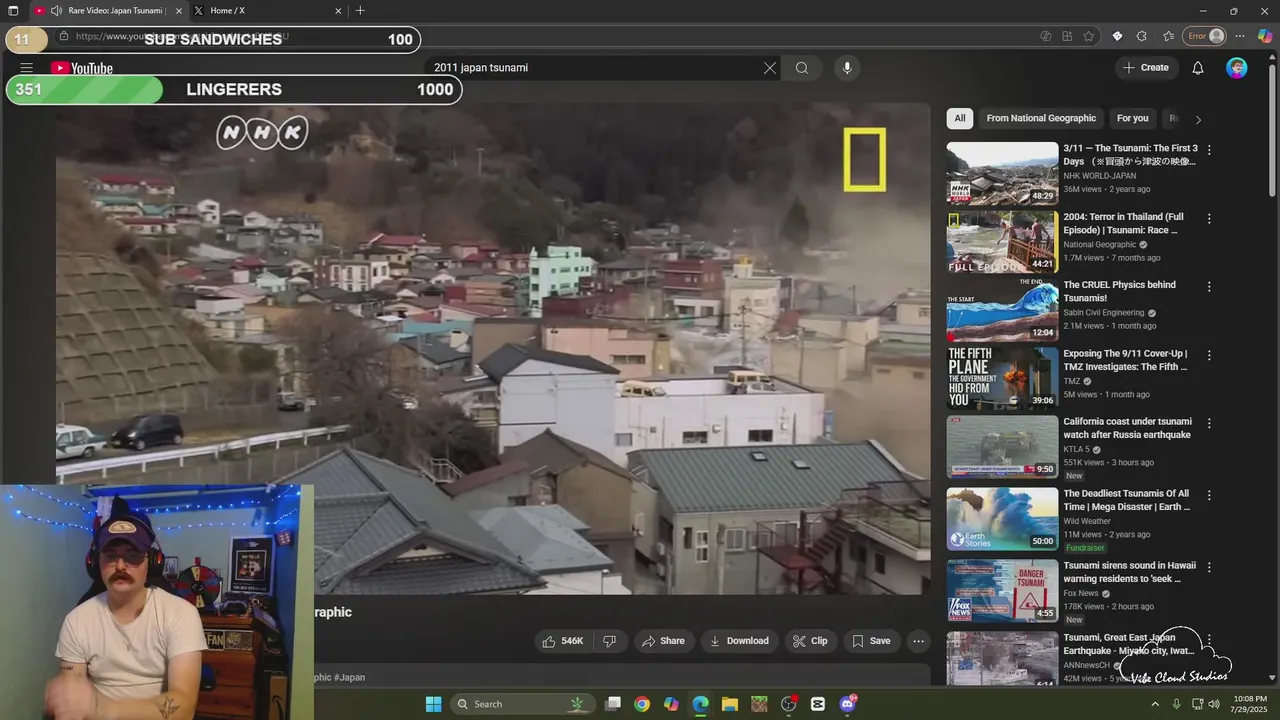Clear the YouTube search box text

tap(770, 68)
